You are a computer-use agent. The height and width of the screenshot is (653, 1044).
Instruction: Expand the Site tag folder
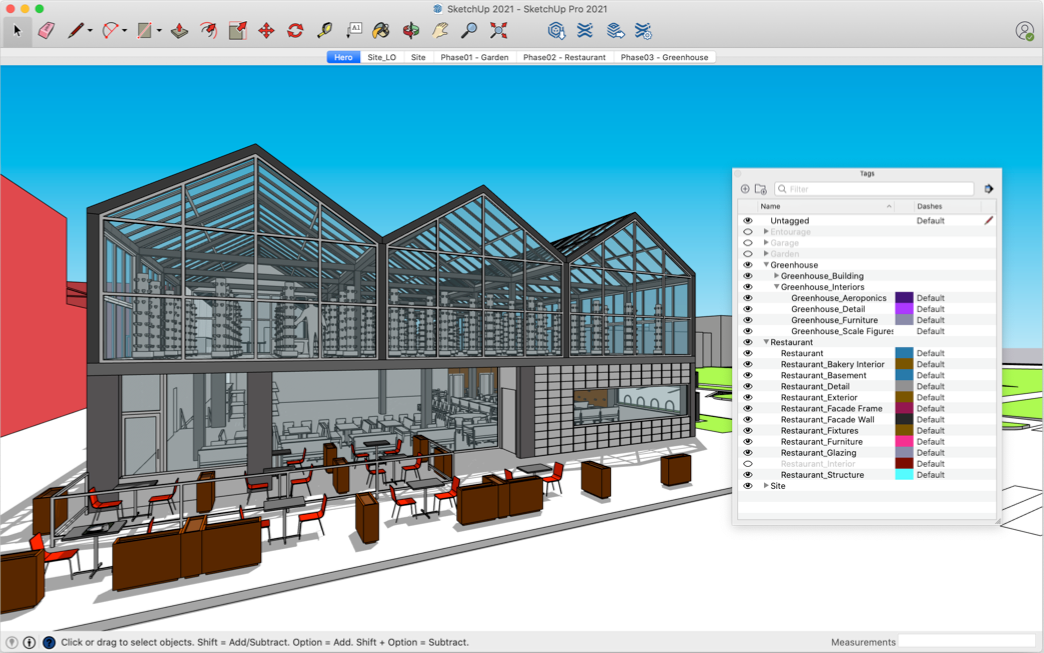(x=766, y=486)
